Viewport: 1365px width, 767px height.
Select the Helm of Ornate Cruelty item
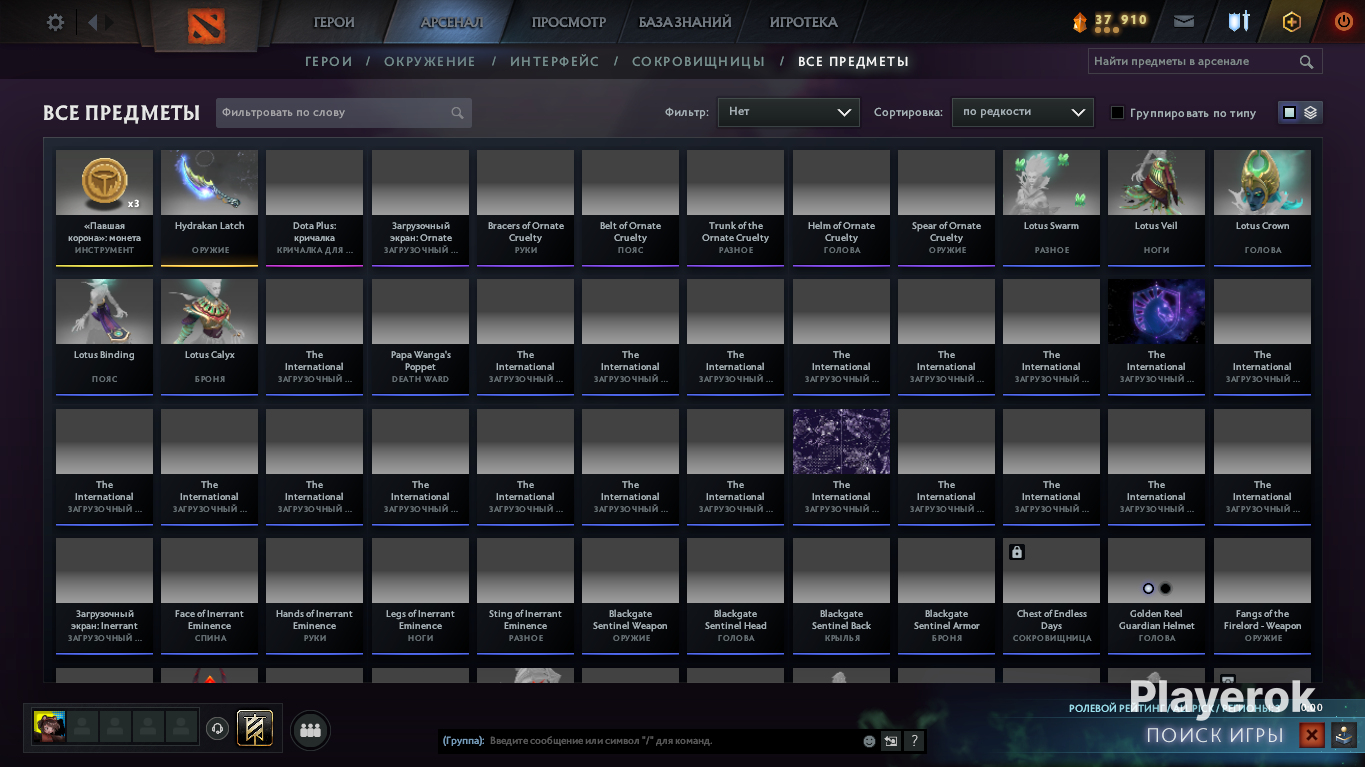[841, 208]
